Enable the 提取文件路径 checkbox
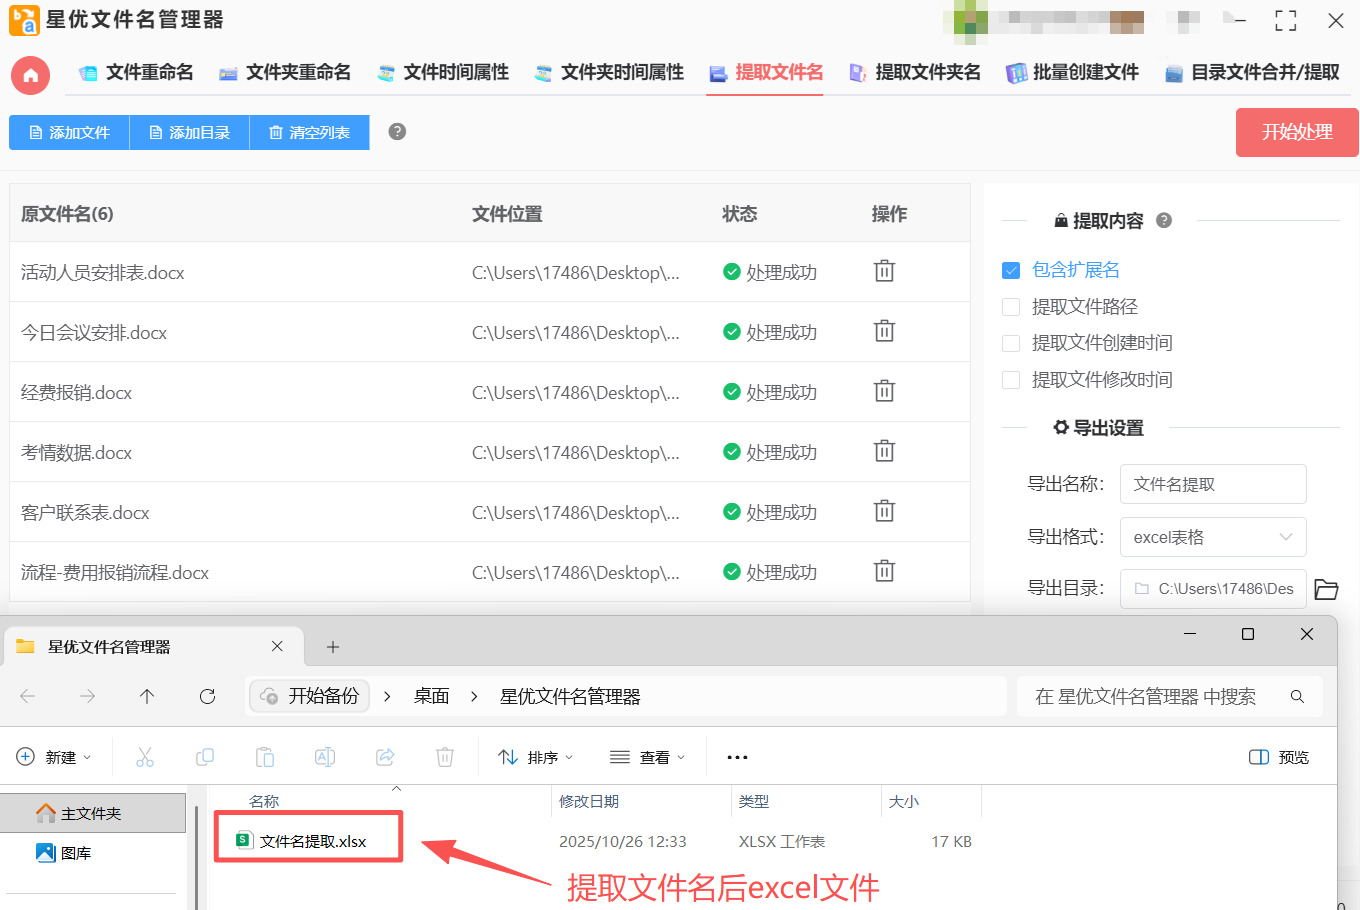The image size is (1360, 910). [1011, 307]
